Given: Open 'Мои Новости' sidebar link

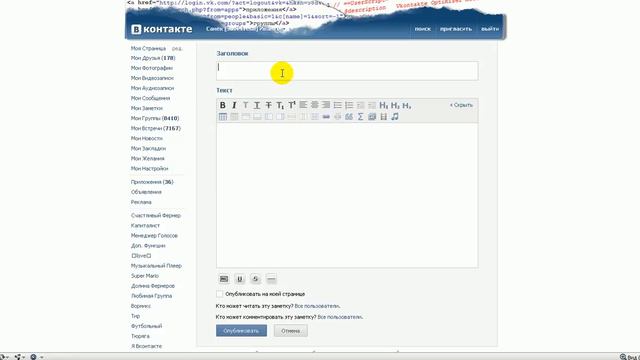Looking at the screenshot, I should pos(147,138).
